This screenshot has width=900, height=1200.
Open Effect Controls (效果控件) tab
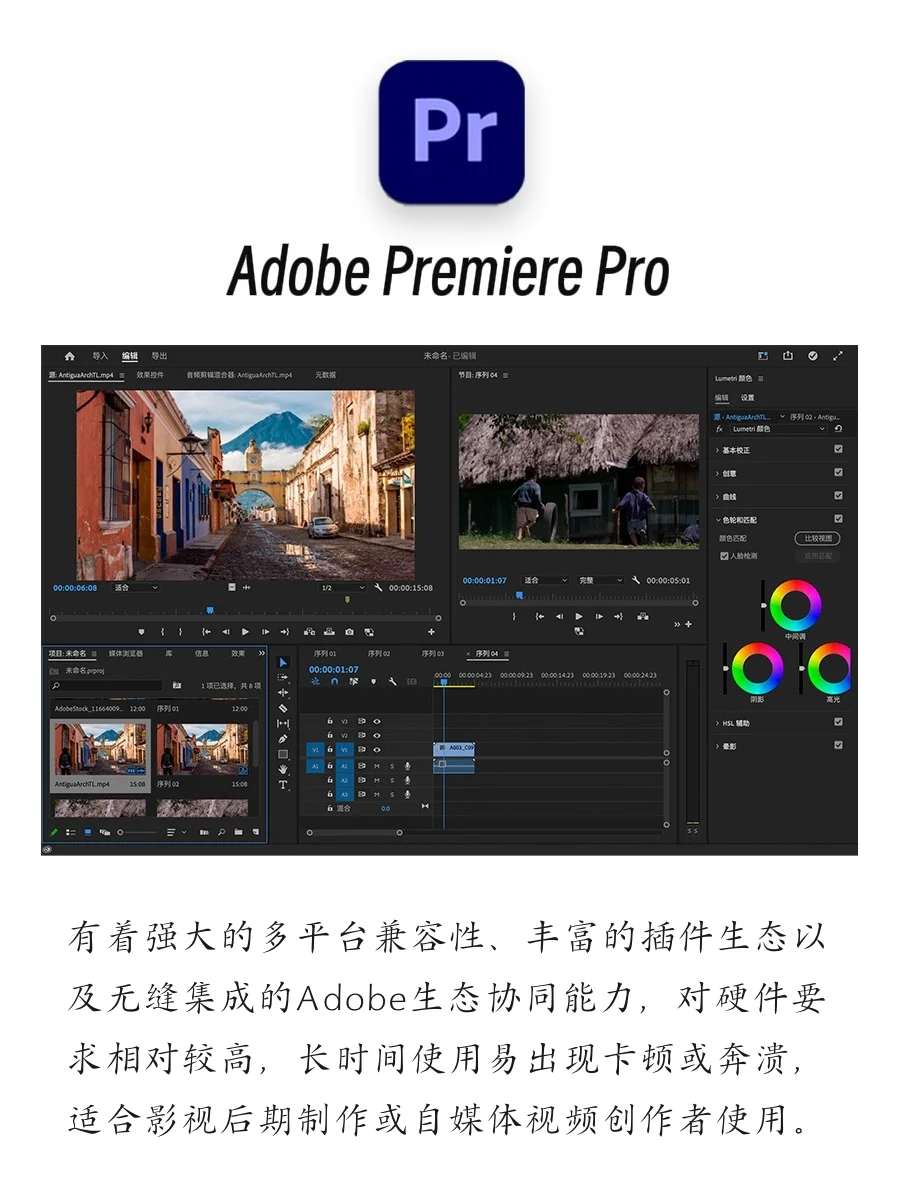(150, 375)
